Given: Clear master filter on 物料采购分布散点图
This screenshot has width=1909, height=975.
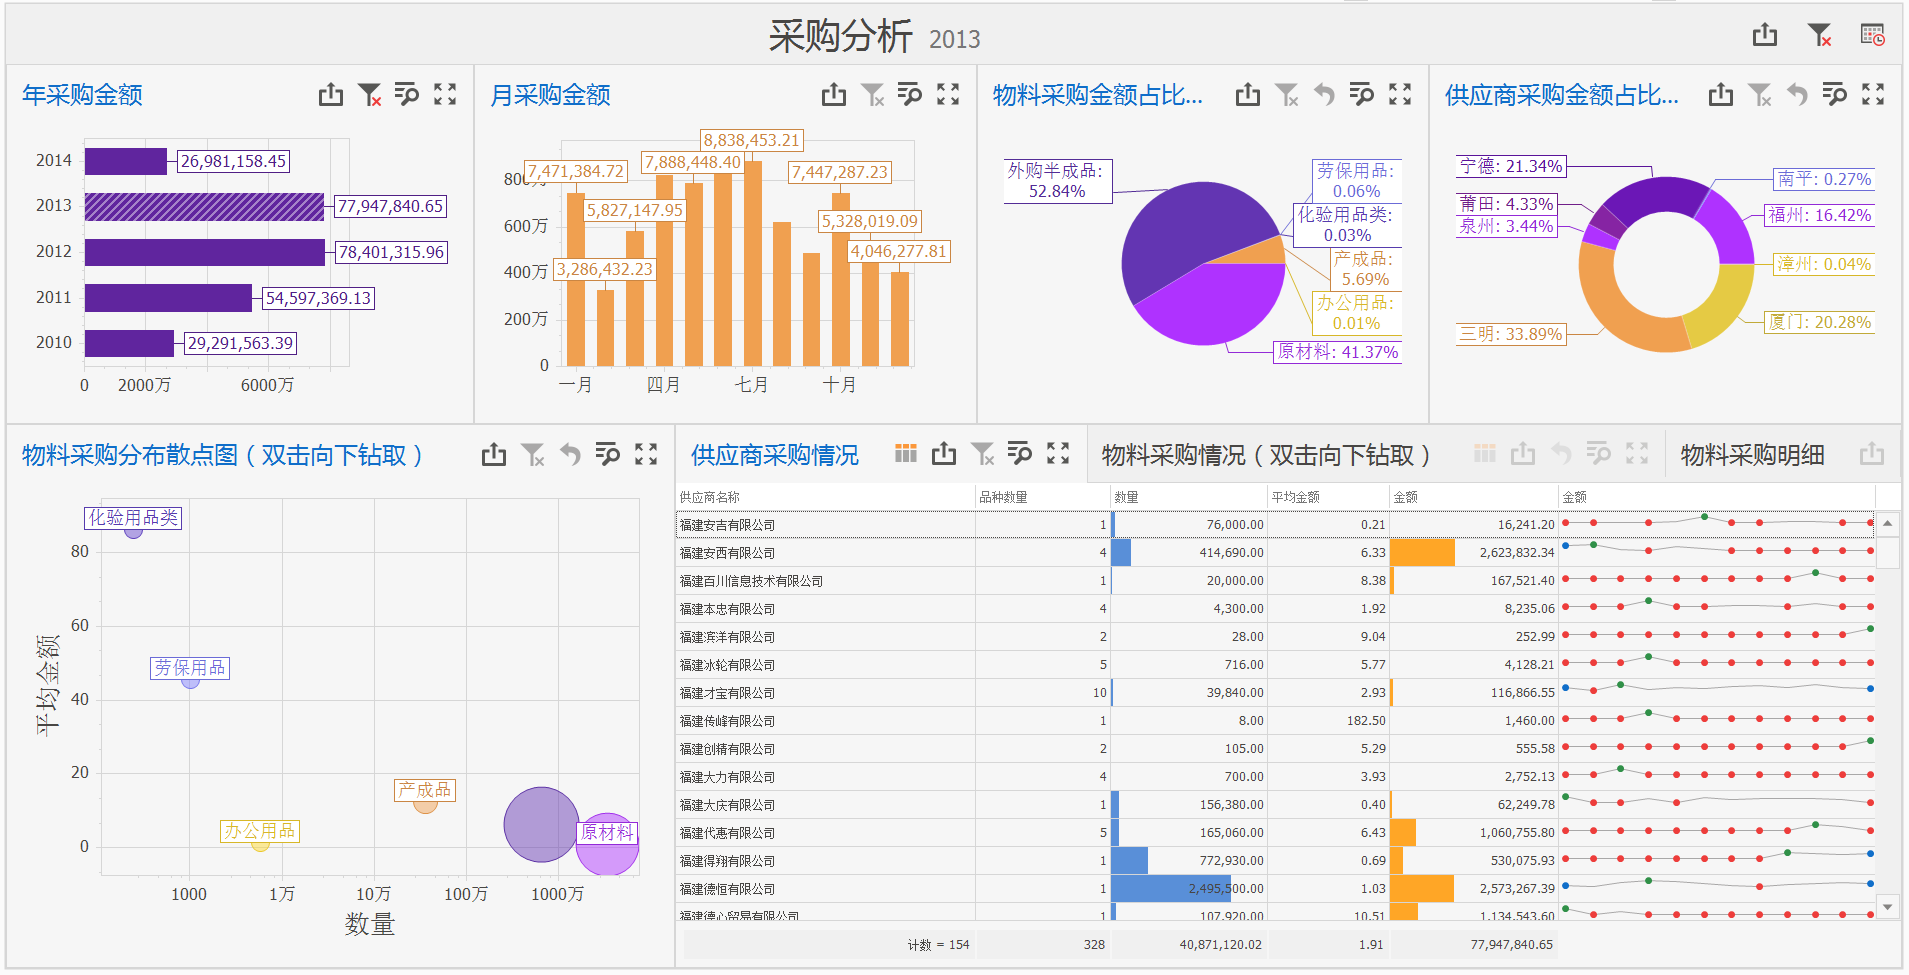Looking at the screenshot, I should [x=533, y=455].
